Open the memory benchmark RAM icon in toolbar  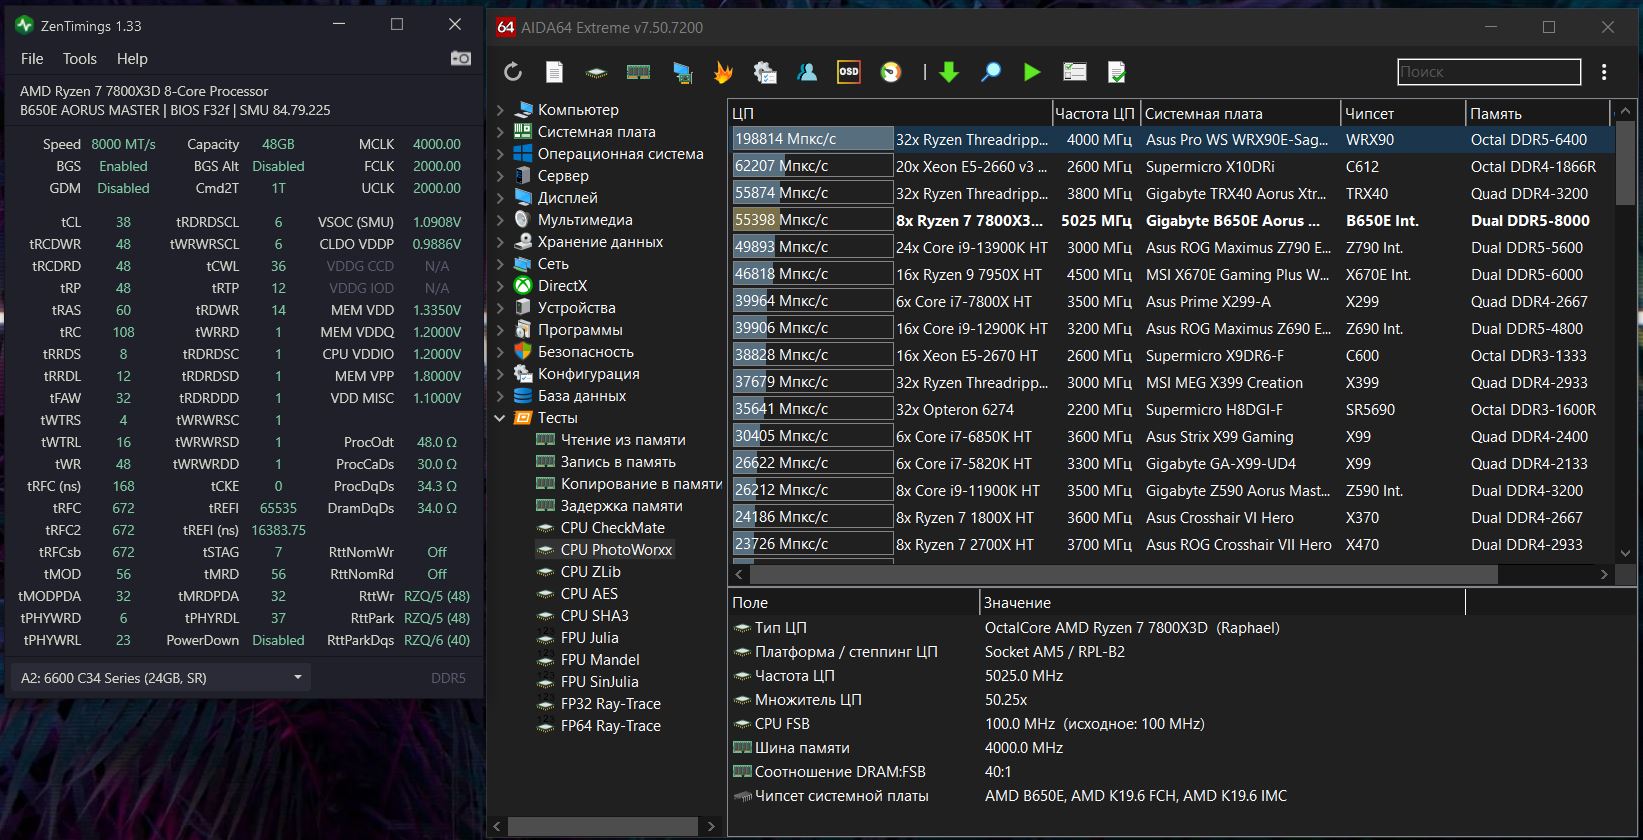[638, 72]
